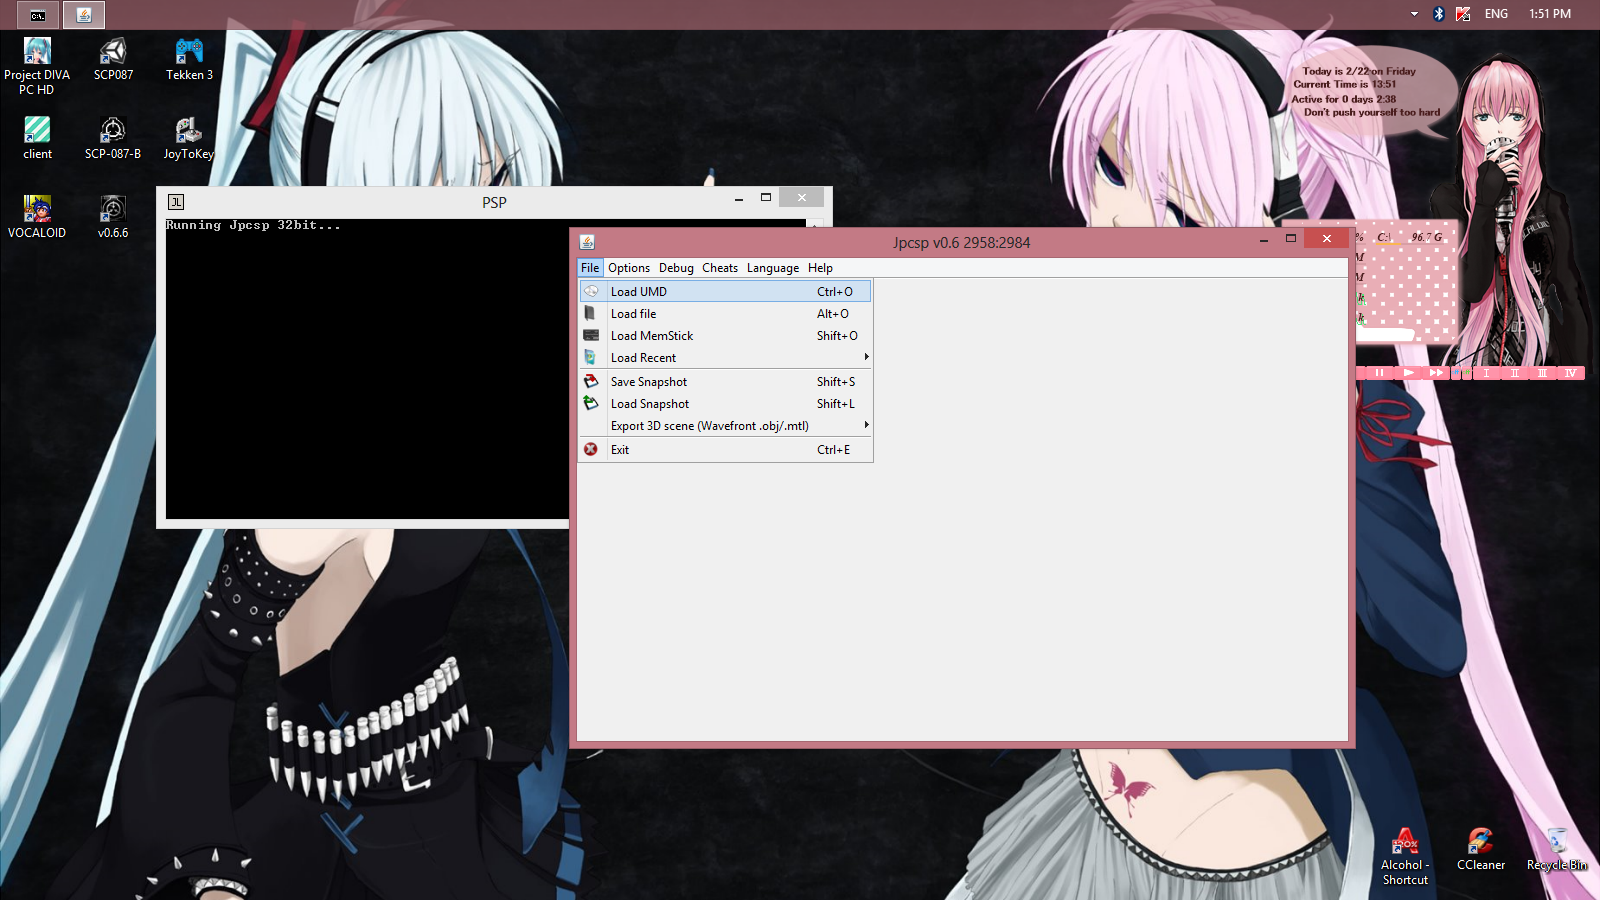Select the v0.6.6 desktop shortcut
The height and width of the screenshot is (900, 1600).
click(x=113, y=217)
